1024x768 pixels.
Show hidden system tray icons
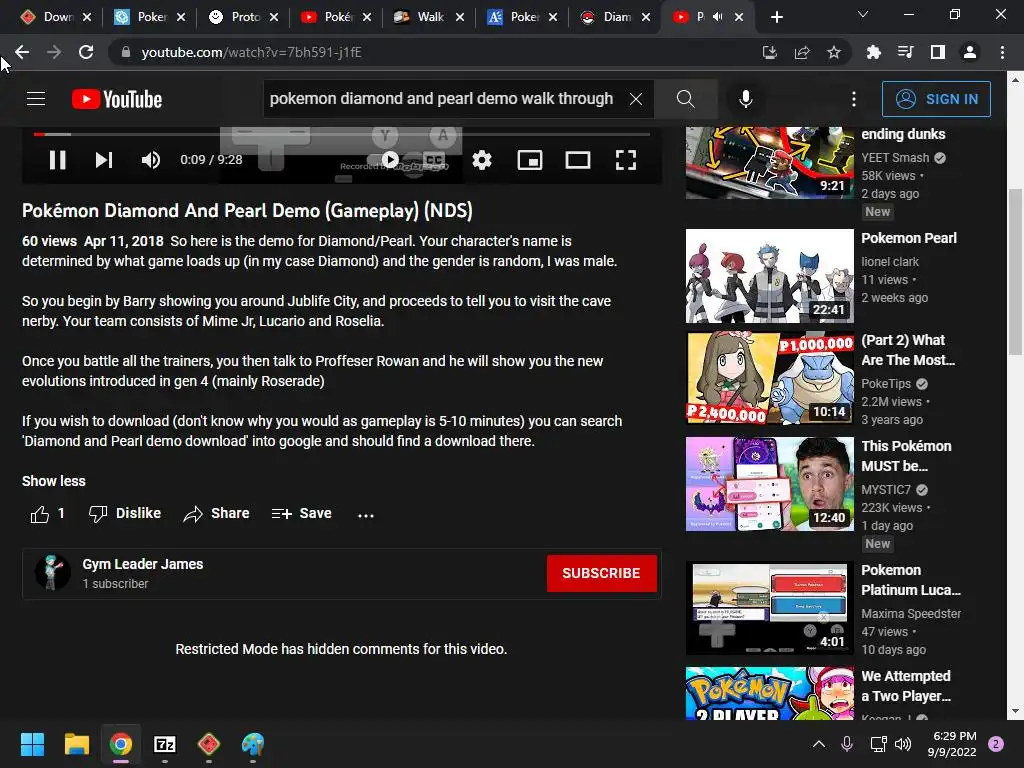[x=818, y=744]
